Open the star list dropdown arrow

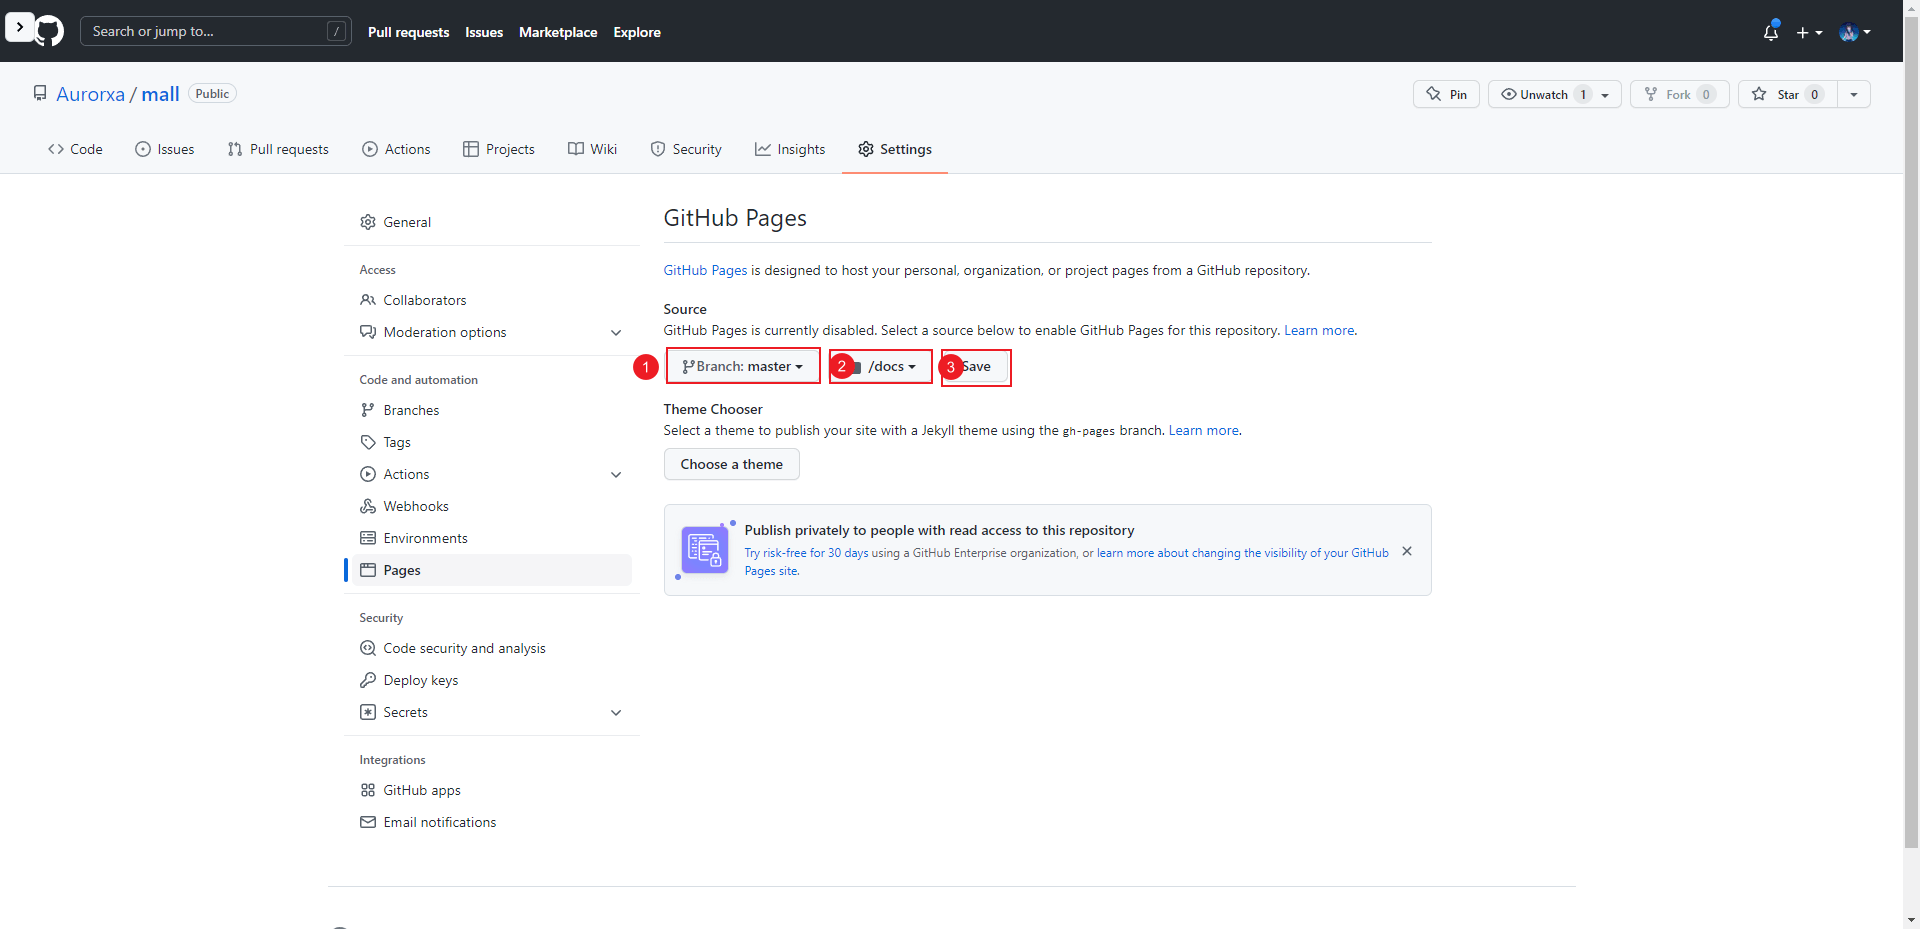1854,94
